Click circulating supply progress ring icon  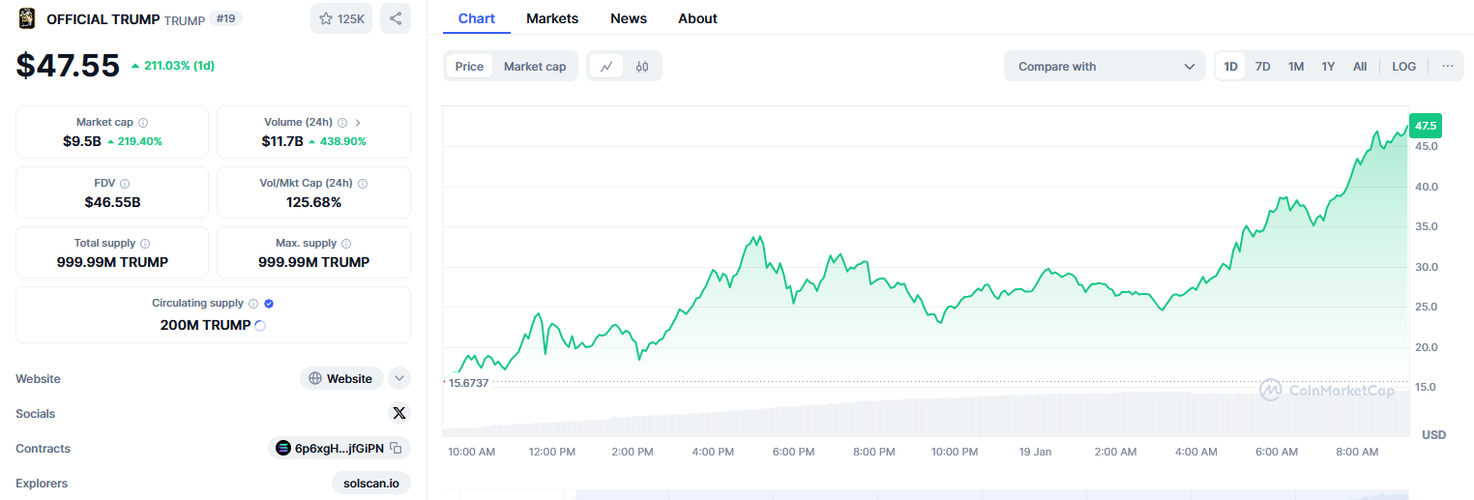pos(261,325)
